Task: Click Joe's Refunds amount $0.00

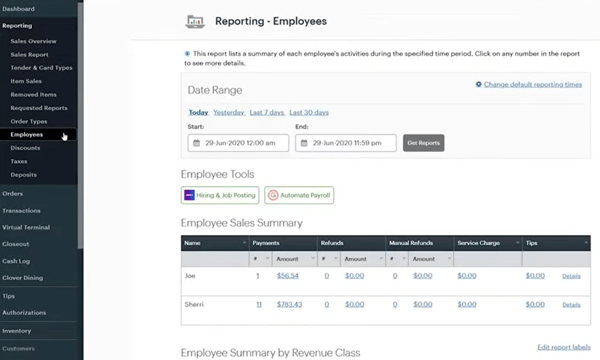Action: tap(354, 275)
